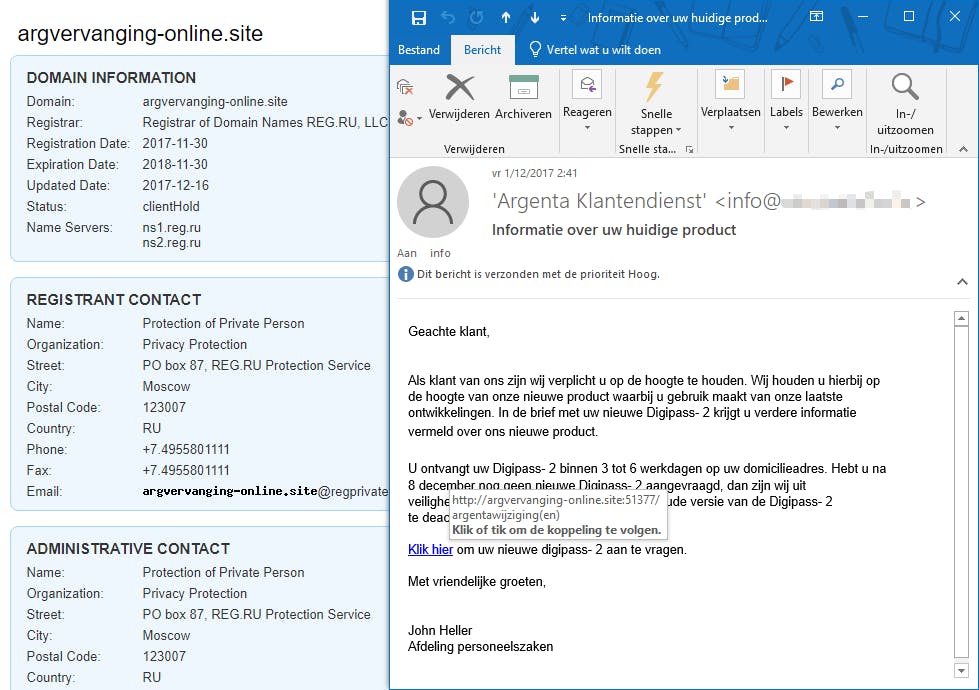This screenshot has height=690, width=979.
Task: Collapse the message header with chevron
Action: [962, 282]
